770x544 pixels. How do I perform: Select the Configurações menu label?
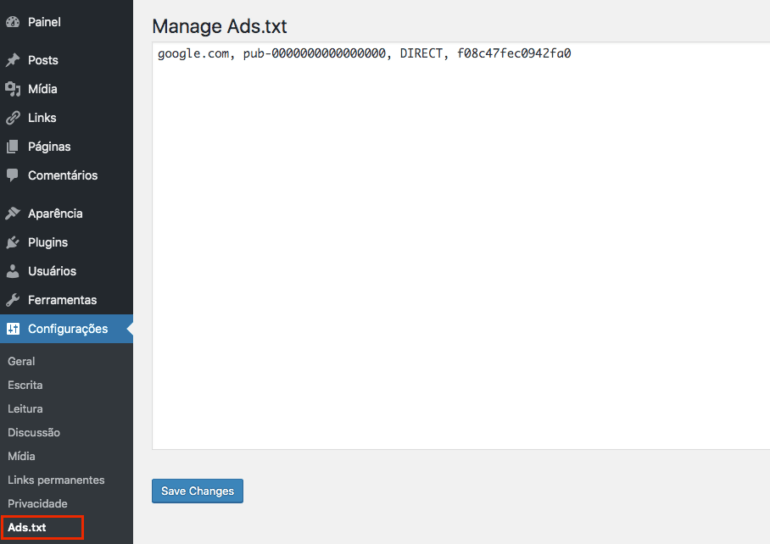(x=68, y=329)
